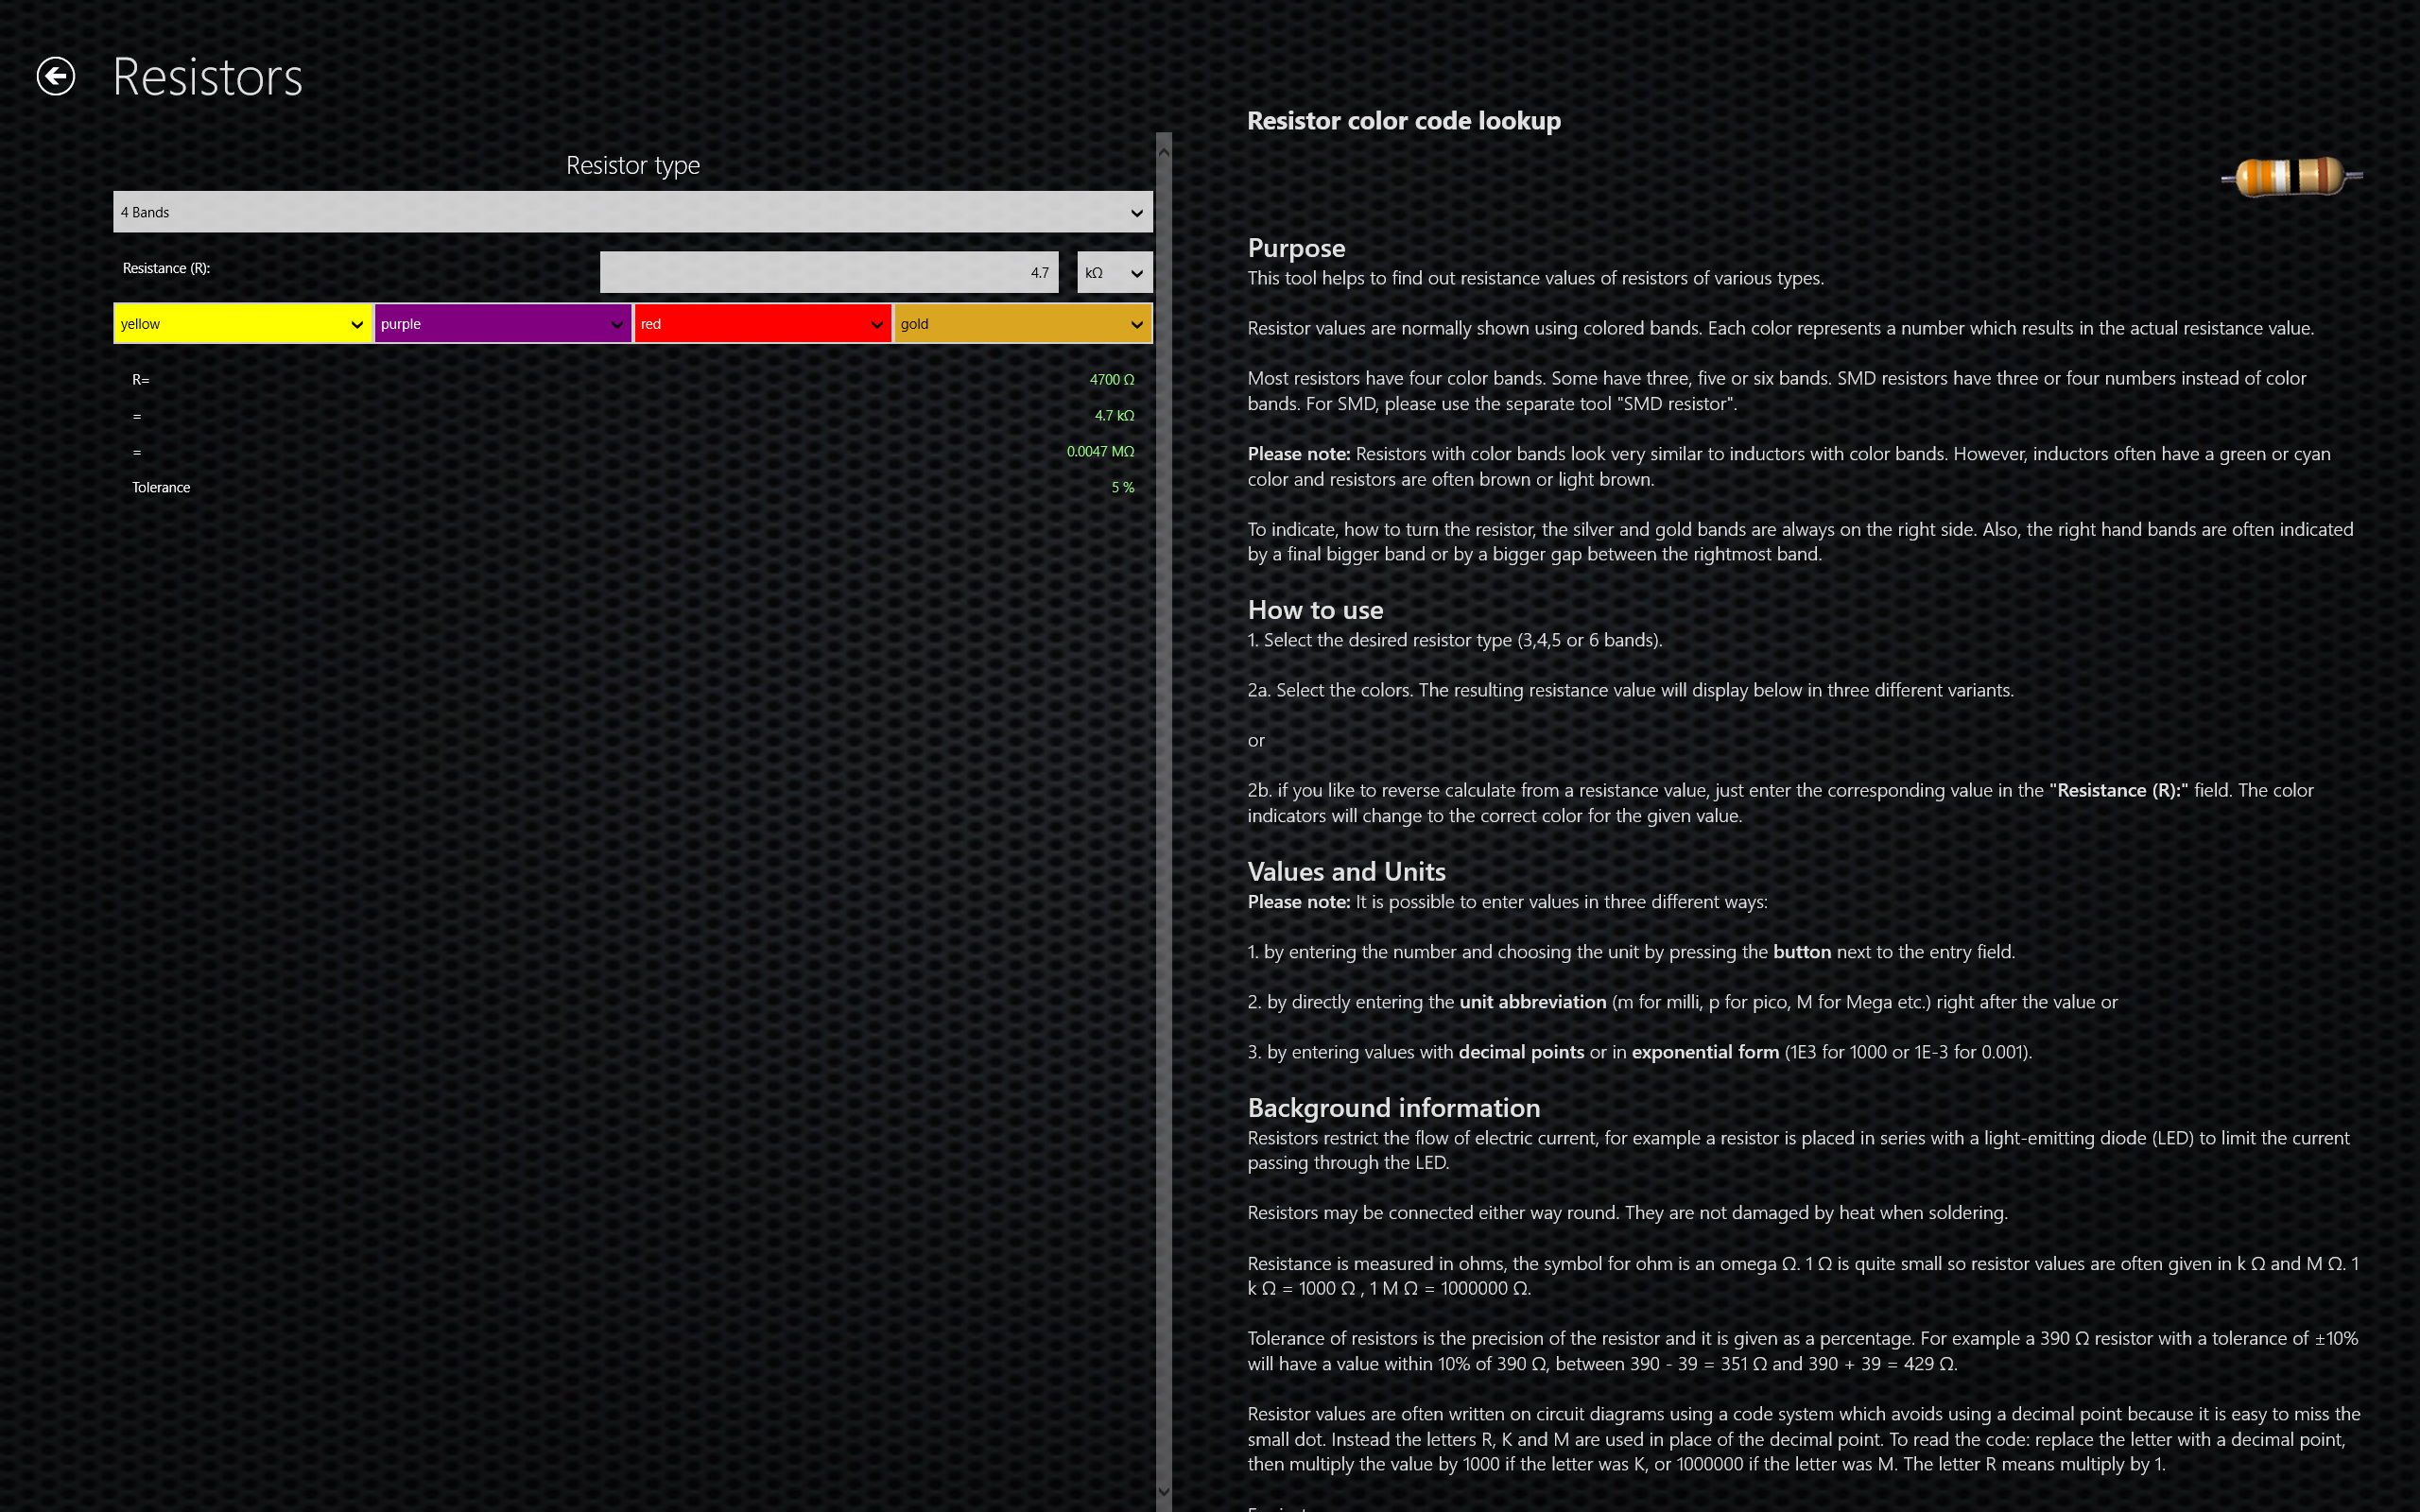Select the 4700 Ω result value
The width and height of the screenshot is (2420, 1512).
(1111, 380)
